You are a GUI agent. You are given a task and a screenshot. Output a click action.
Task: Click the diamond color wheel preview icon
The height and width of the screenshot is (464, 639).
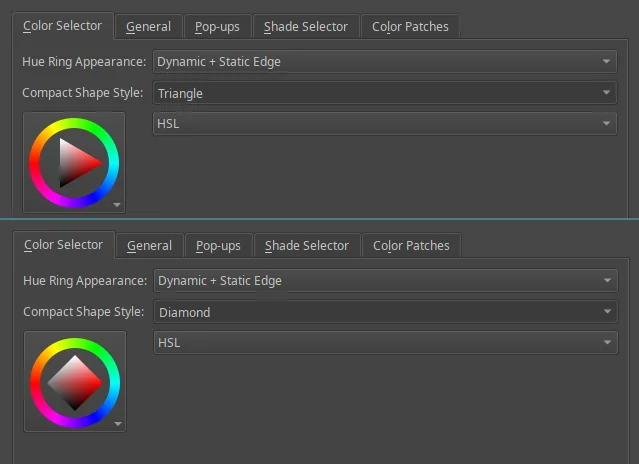(x=75, y=383)
